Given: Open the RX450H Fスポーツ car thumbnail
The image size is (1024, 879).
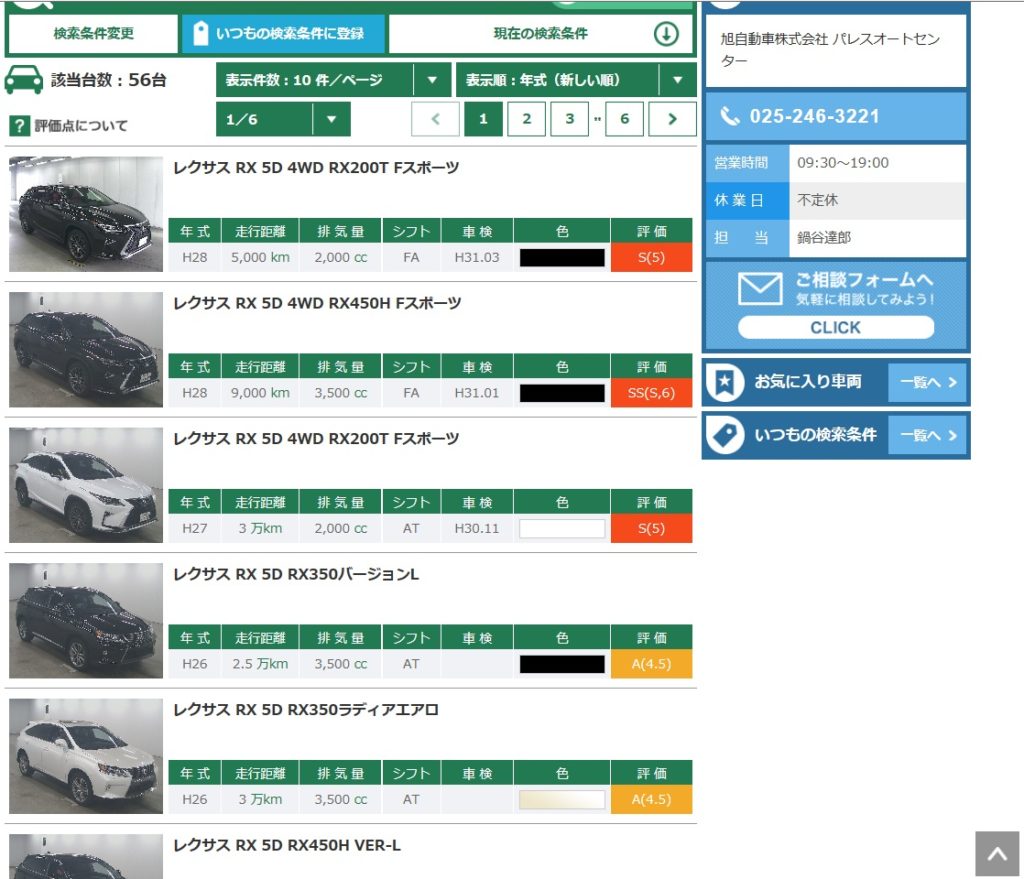Looking at the screenshot, I should (86, 349).
